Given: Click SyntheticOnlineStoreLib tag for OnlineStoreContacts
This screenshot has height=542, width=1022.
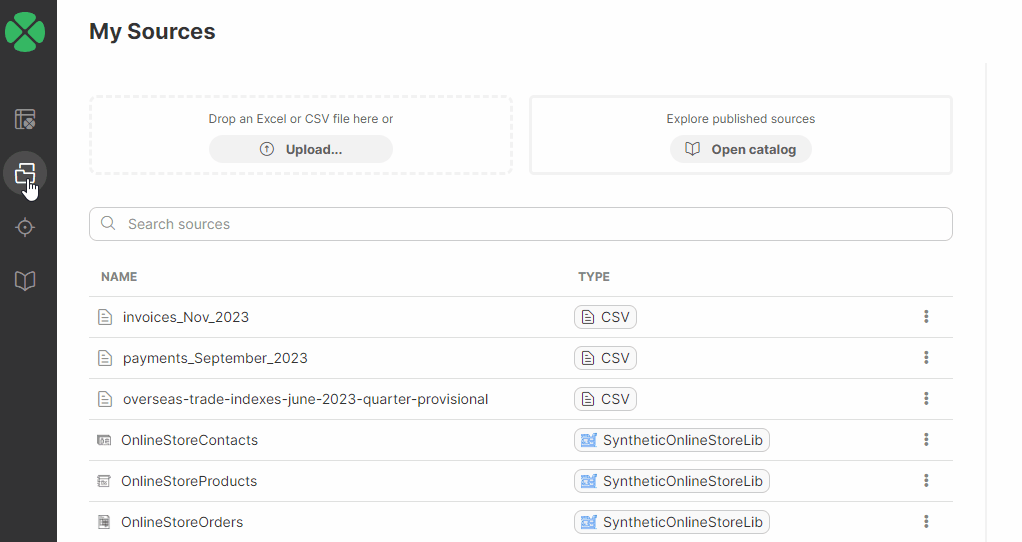Looking at the screenshot, I should pos(672,440).
